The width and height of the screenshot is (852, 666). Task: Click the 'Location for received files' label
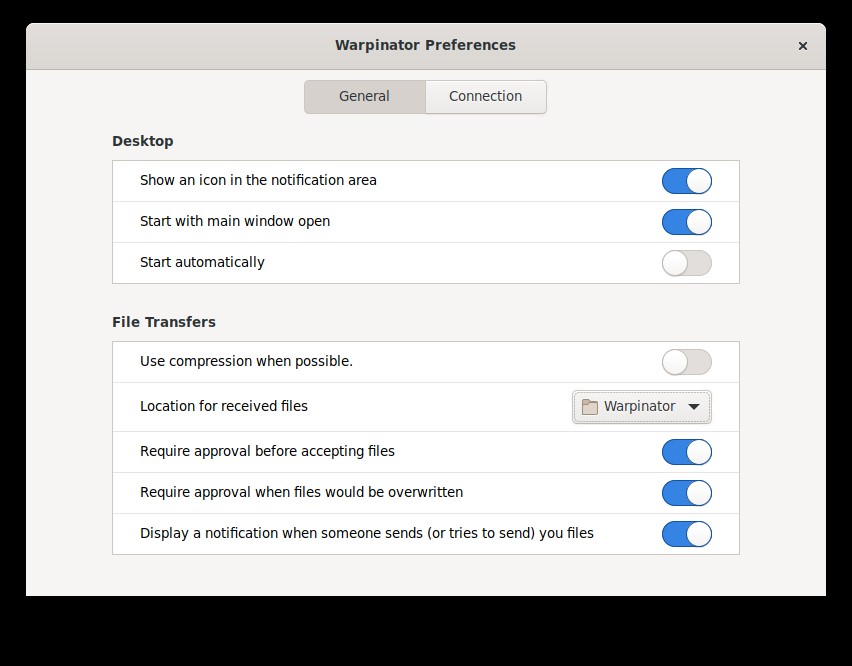tap(224, 406)
